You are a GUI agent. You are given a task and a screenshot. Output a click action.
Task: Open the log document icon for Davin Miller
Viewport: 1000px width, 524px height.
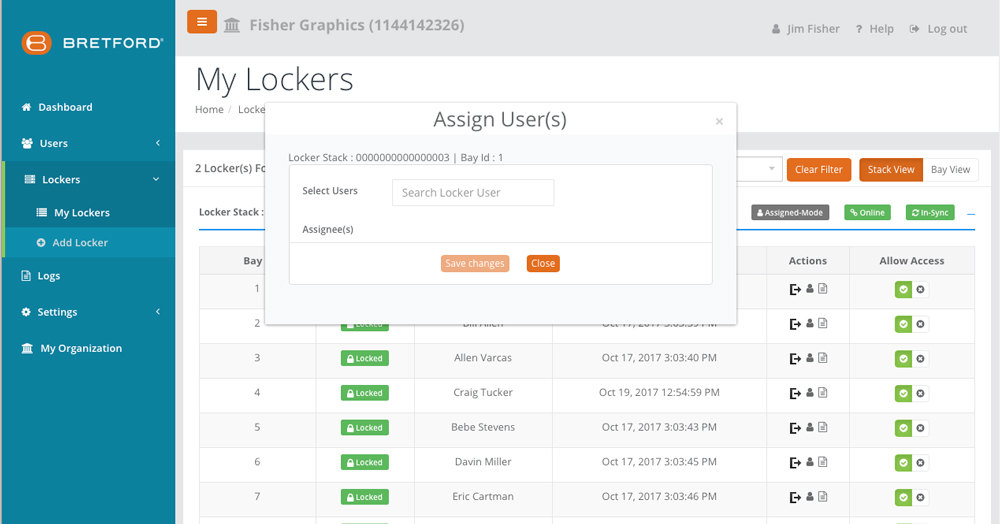coord(823,462)
